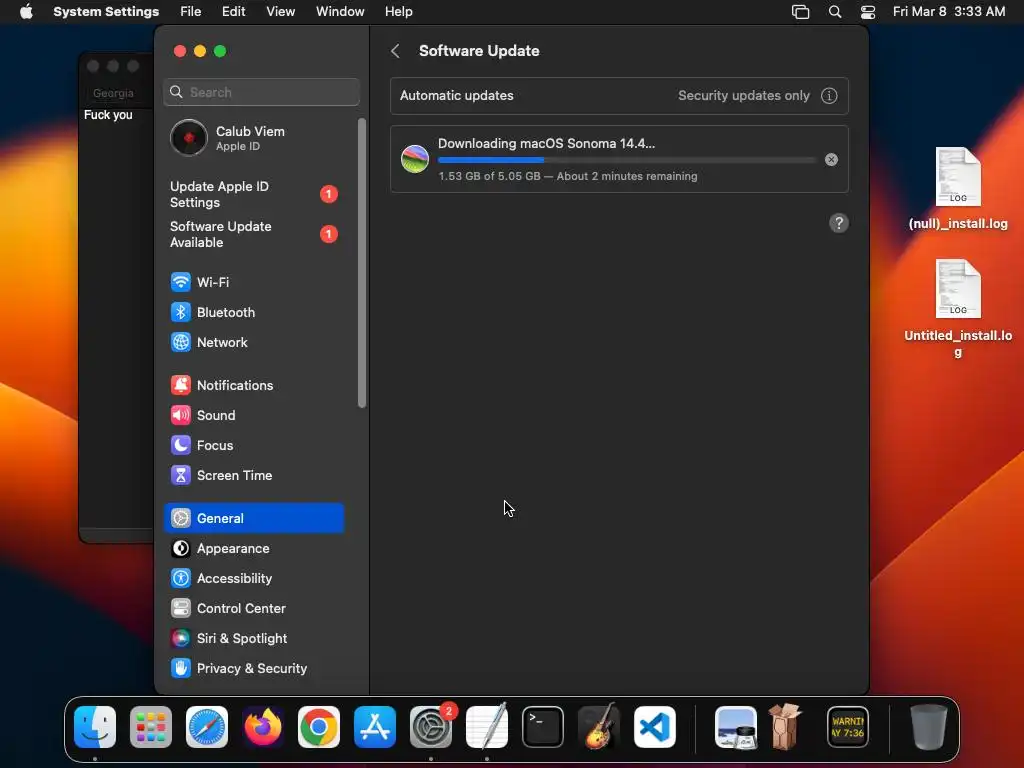Open Console app in the Dock
Viewport: 1024px width, 768px height.
point(848,727)
